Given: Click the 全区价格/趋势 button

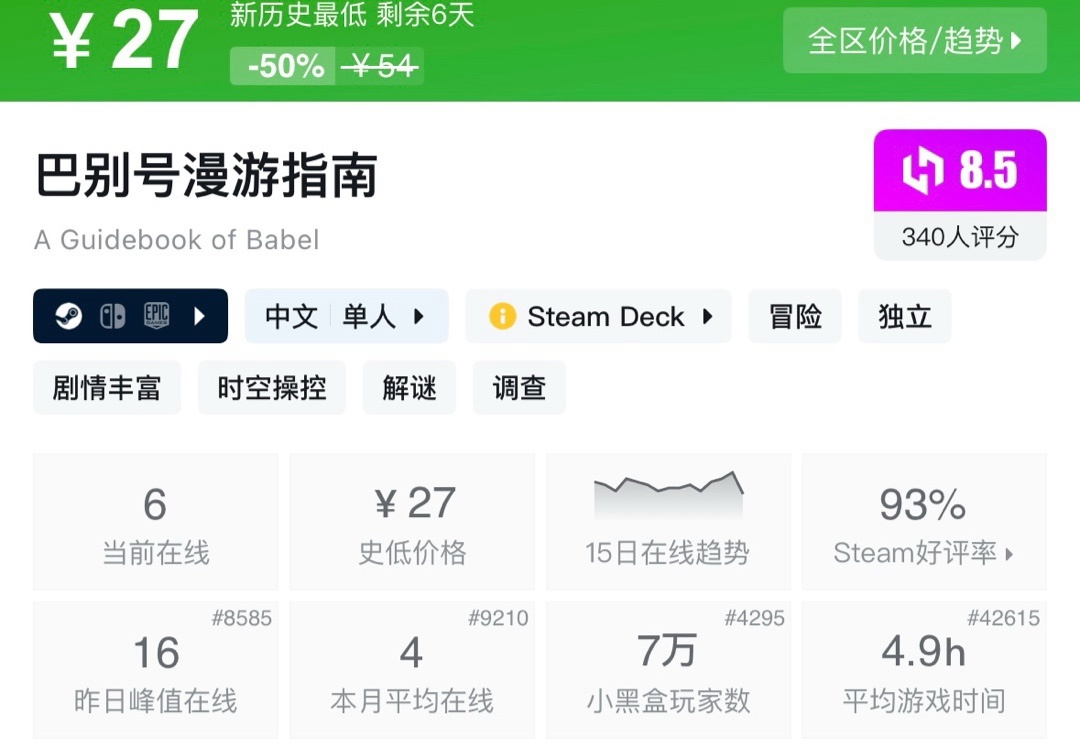Looking at the screenshot, I should point(913,40).
